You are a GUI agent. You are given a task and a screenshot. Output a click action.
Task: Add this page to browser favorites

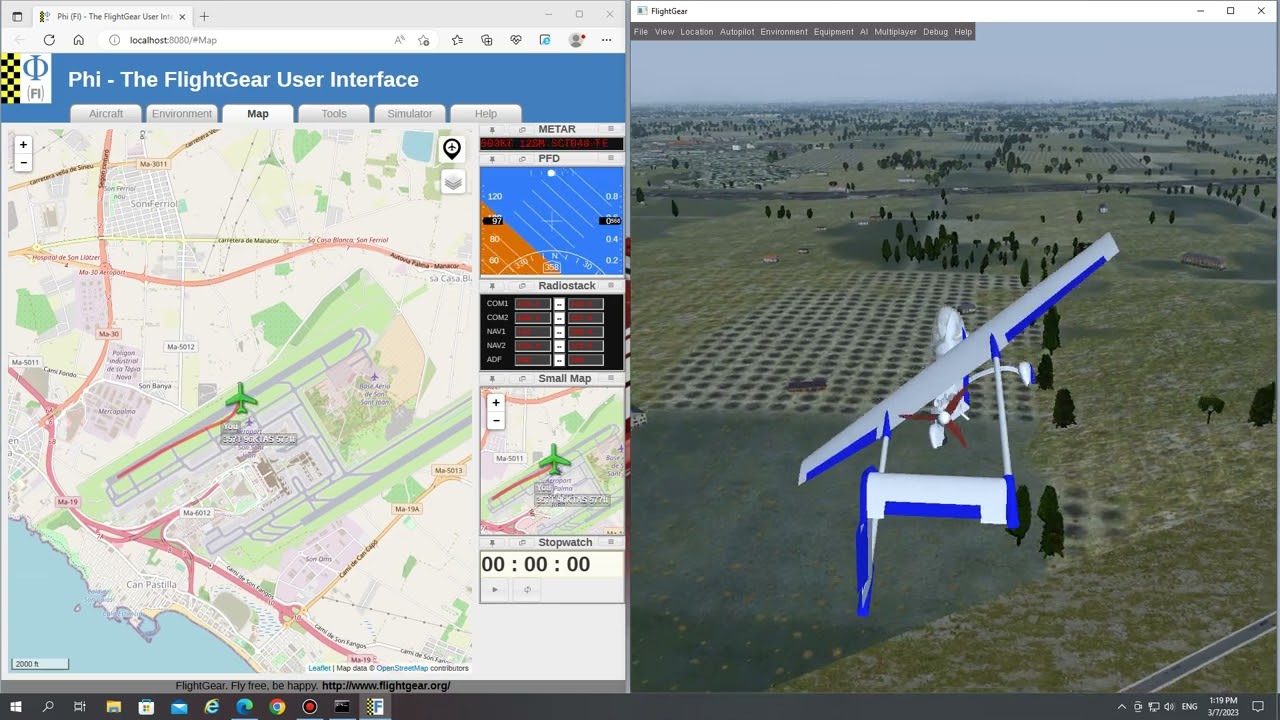(424, 40)
